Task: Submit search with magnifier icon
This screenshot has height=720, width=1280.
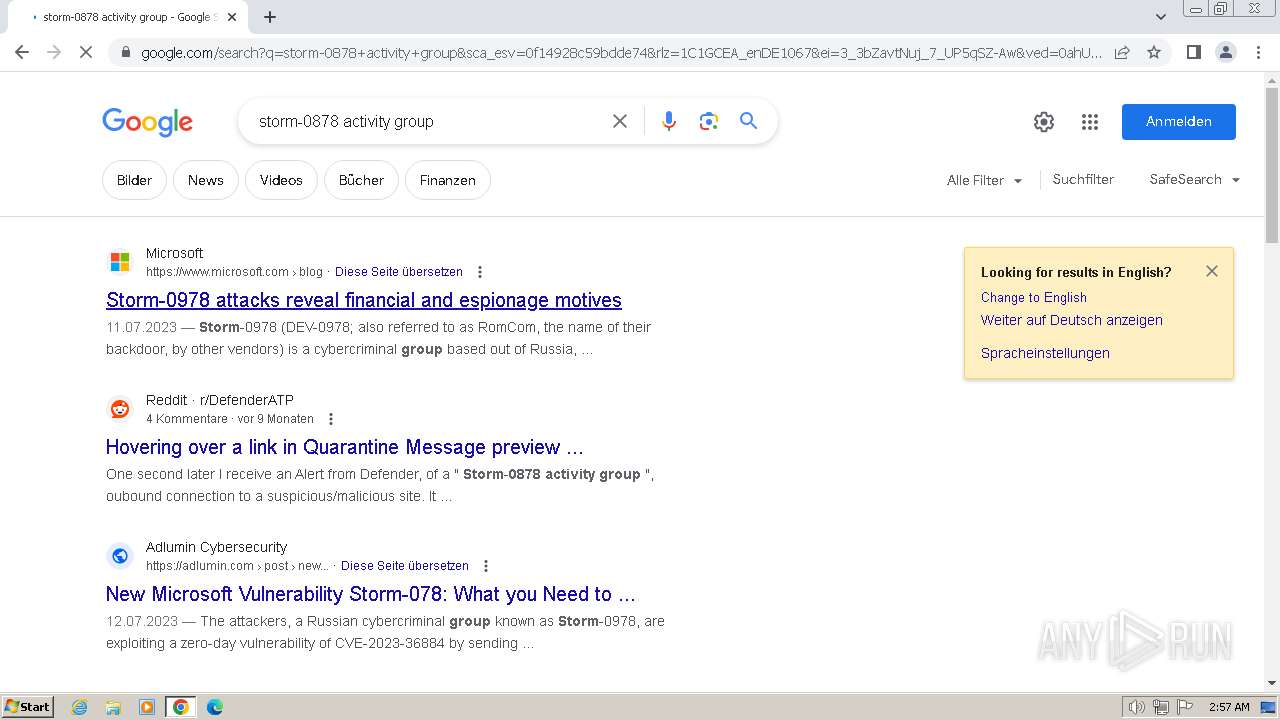Action: pos(748,121)
